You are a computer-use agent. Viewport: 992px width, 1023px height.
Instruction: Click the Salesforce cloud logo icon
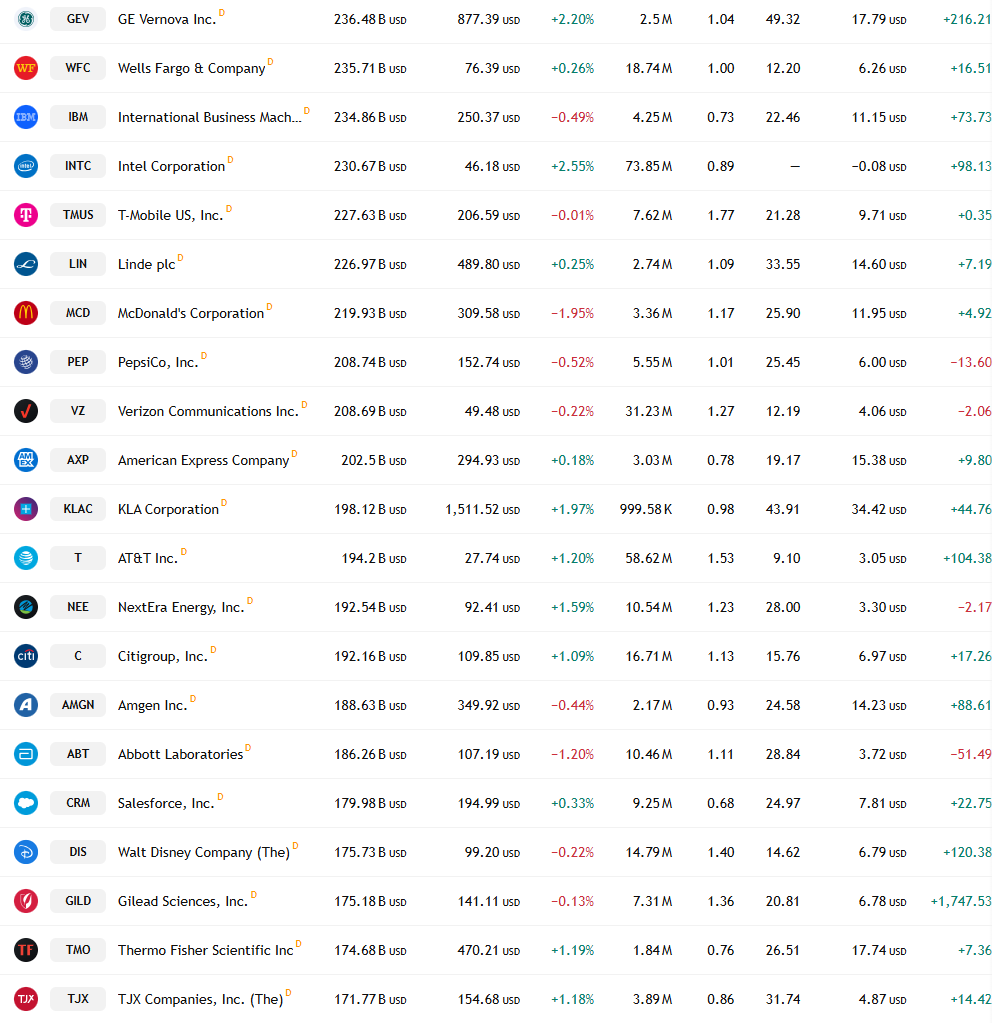[26, 802]
